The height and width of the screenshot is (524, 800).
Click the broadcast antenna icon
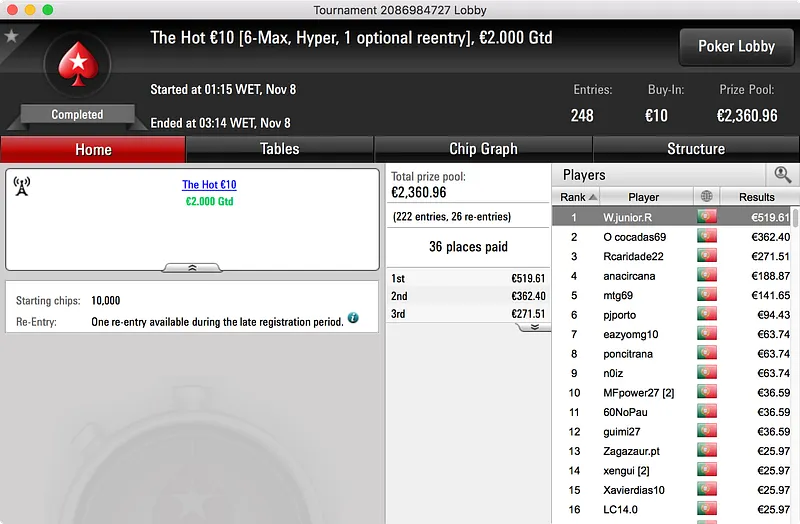coord(21,187)
